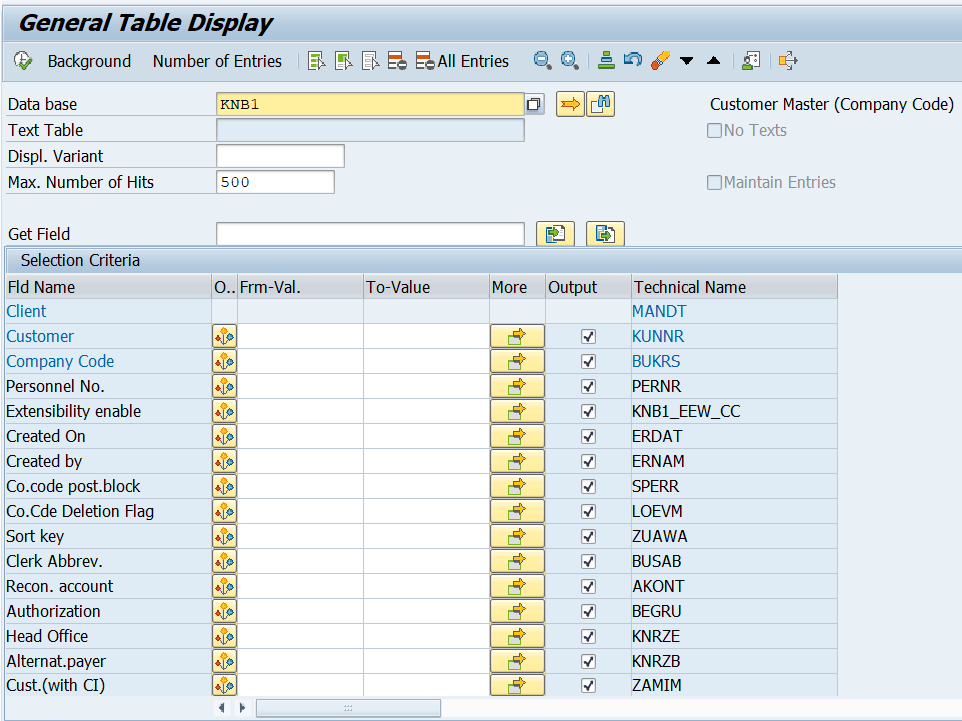Open selection option for Clerk Abbrev. row
This screenshot has width=962, height=721.
tap(225, 561)
